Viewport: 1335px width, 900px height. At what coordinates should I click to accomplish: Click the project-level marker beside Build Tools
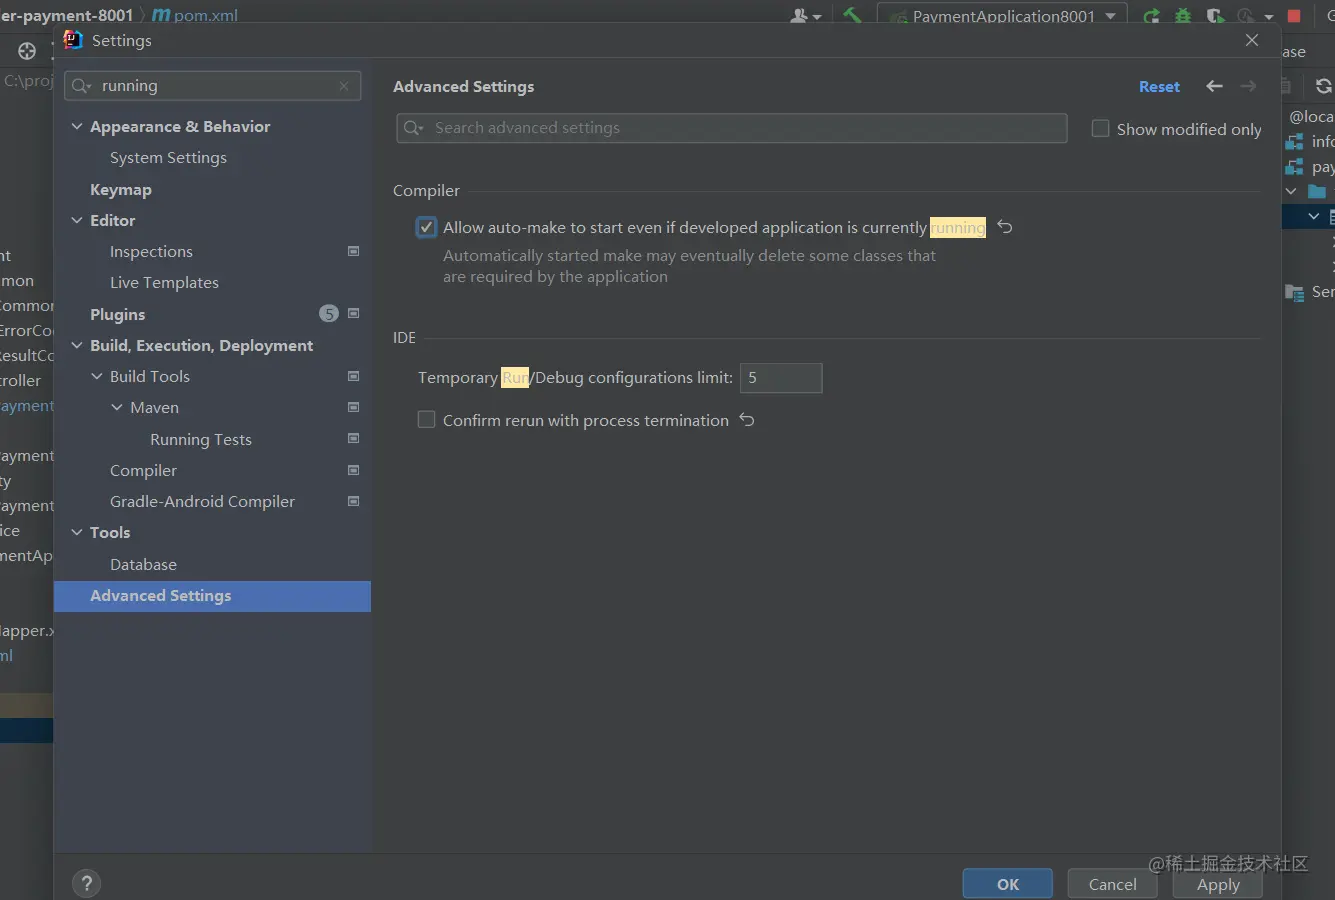(x=353, y=376)
